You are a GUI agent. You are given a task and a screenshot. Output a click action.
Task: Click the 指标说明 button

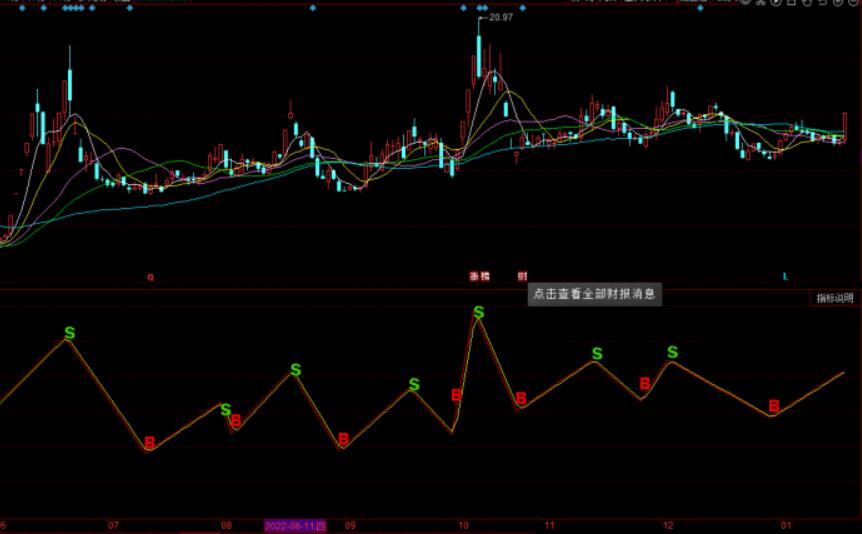(x=834, y=298)
